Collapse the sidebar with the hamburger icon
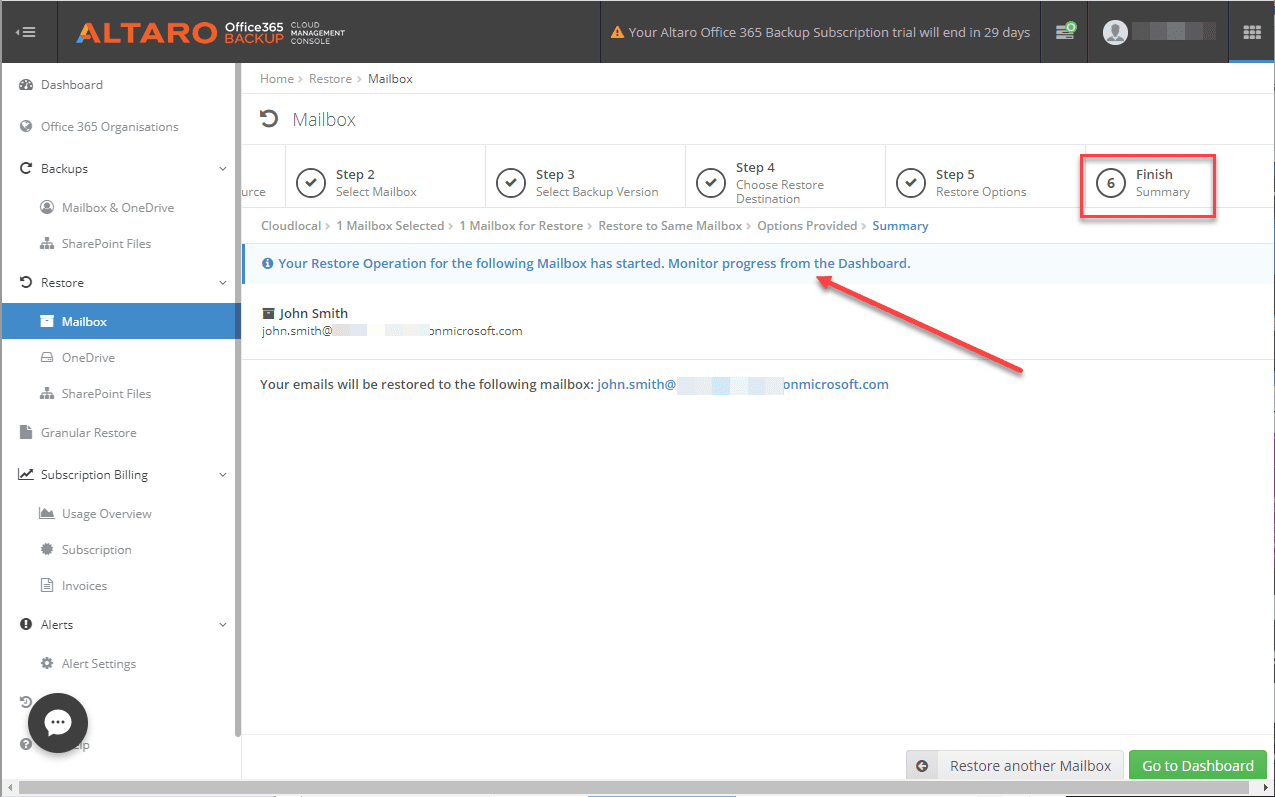1275x797 pixels. (27, 32)
